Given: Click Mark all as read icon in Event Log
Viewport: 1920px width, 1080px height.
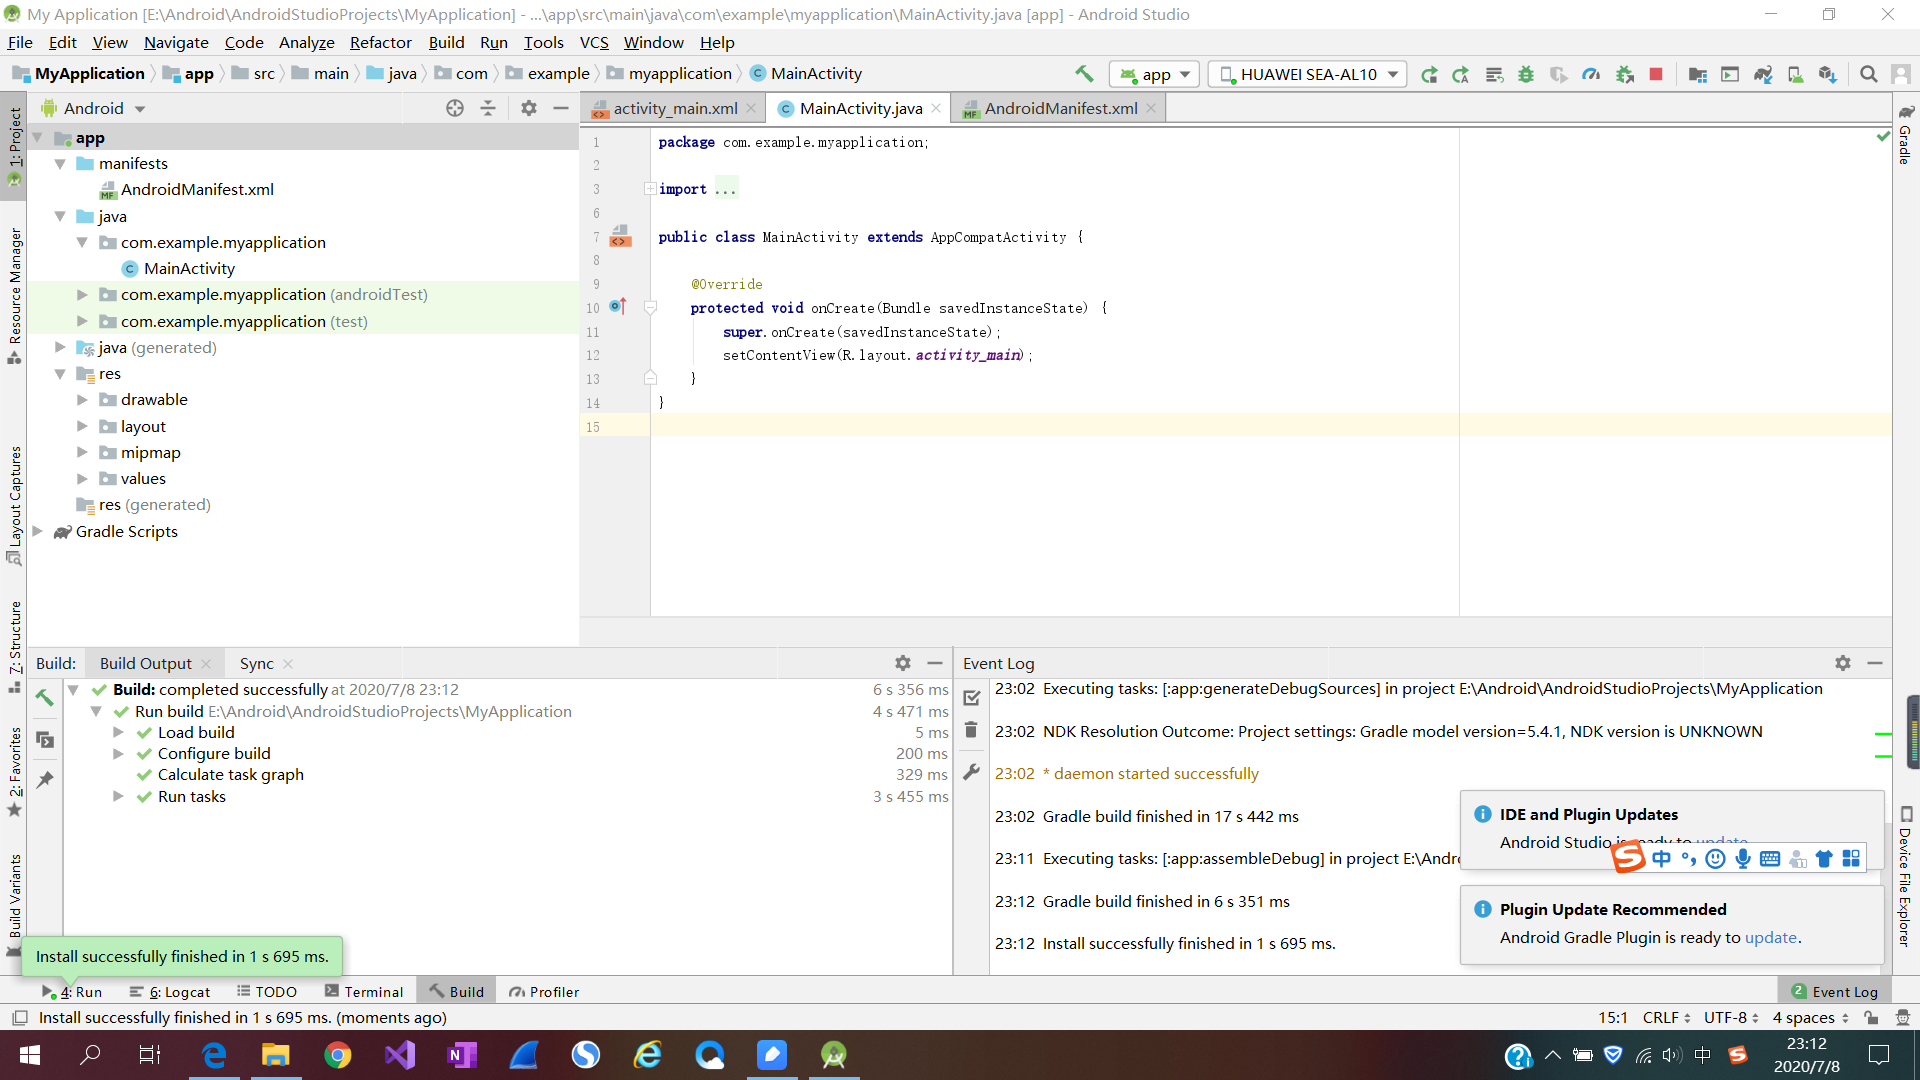Looking at the screenshot, I should [971, 698].
